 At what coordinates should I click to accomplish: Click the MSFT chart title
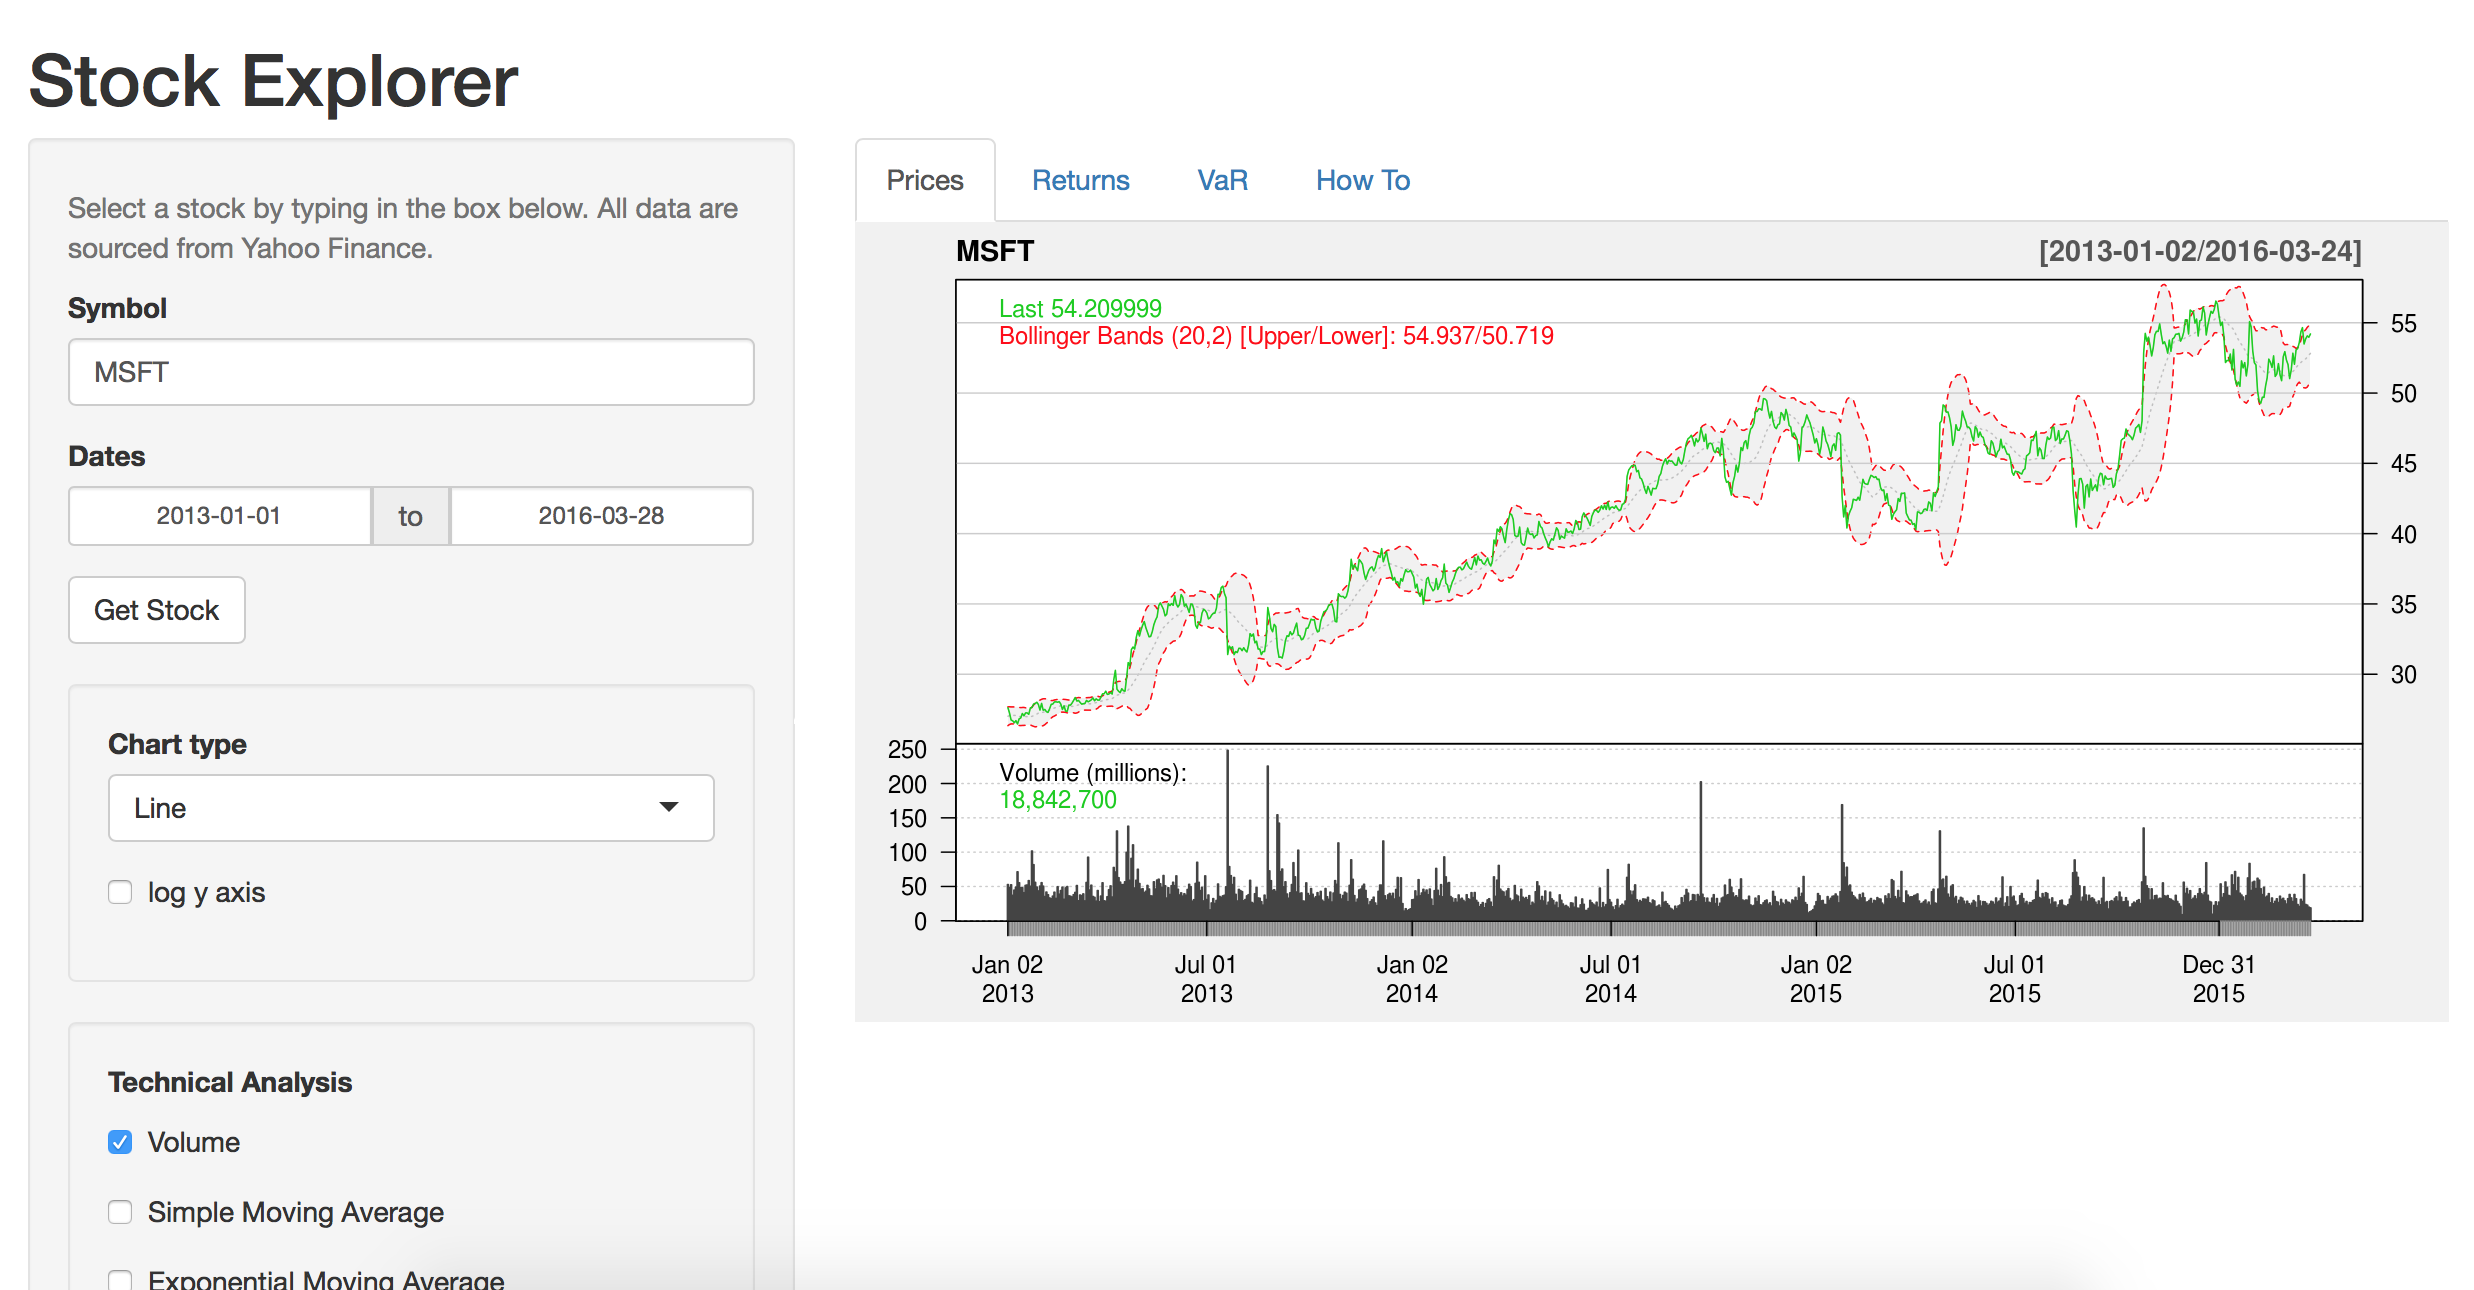click(994, 251)
